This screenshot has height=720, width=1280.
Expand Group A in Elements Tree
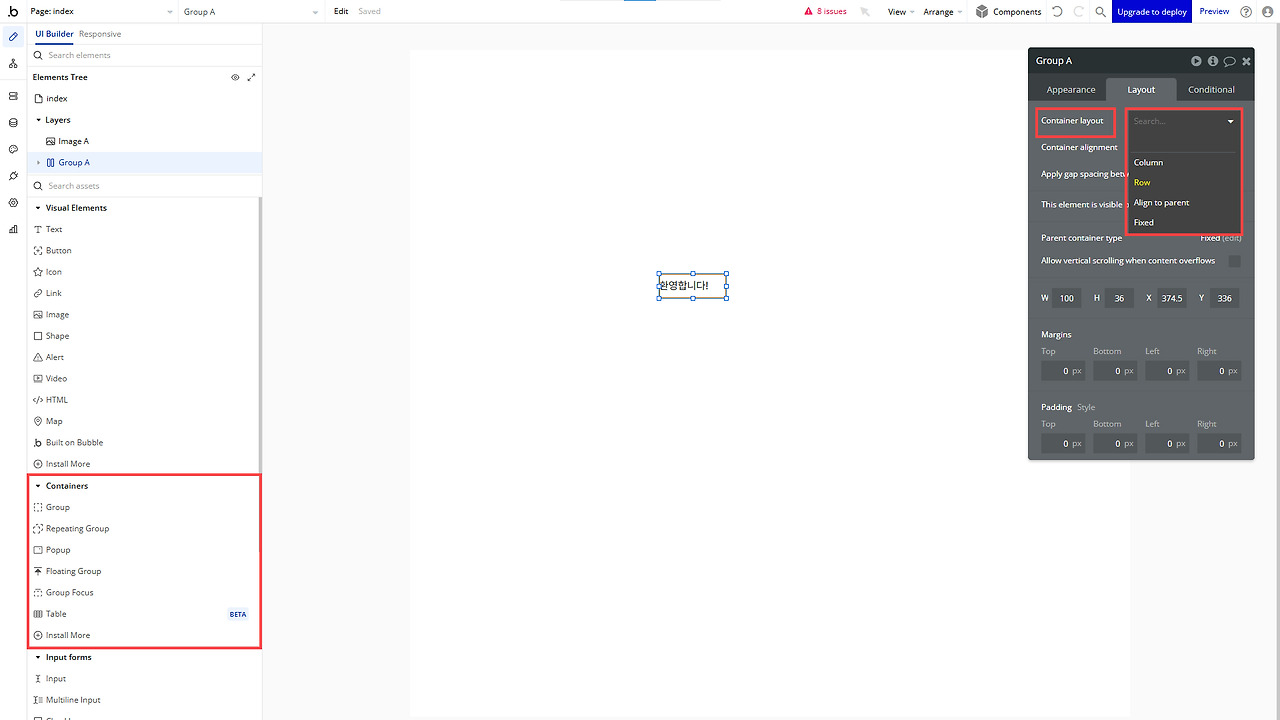(x=38, y=162)
